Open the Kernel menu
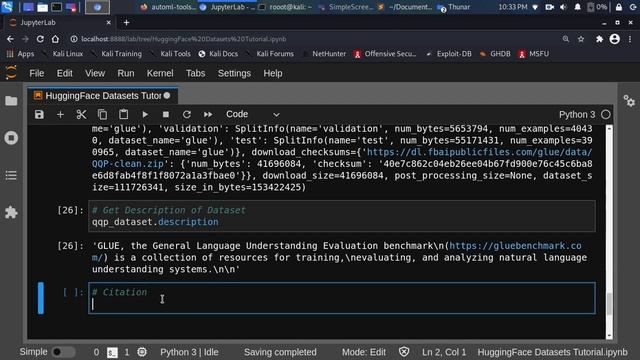 (x=160, y=73)
